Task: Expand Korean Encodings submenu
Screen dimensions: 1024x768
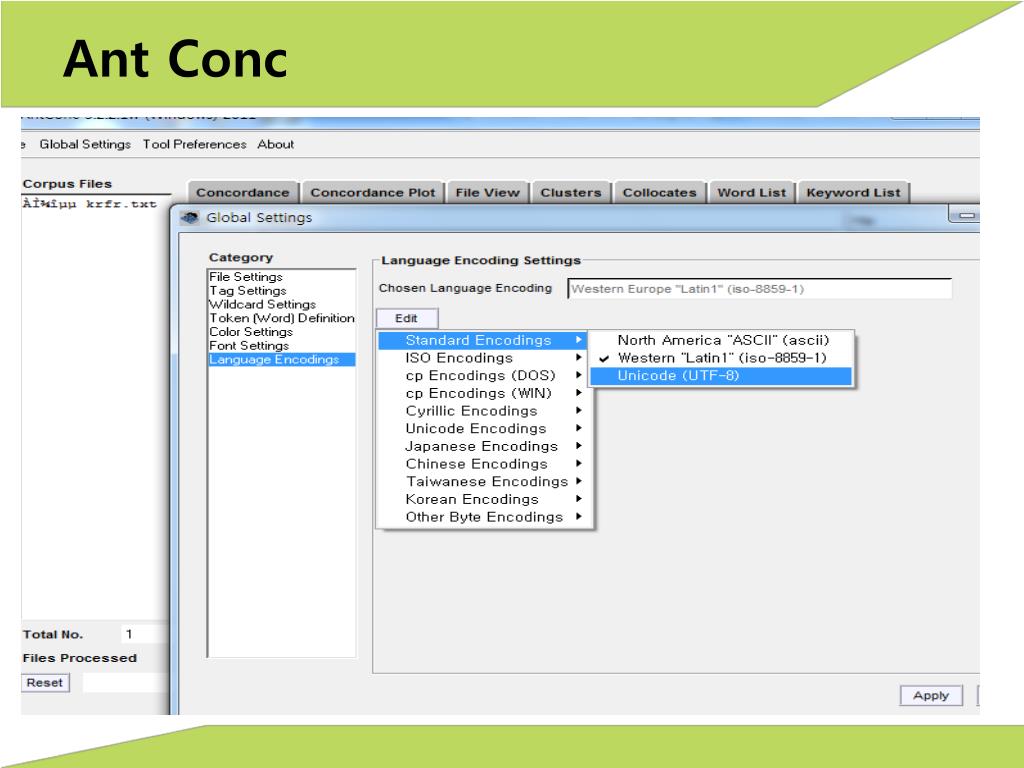Action: [483, 499]
